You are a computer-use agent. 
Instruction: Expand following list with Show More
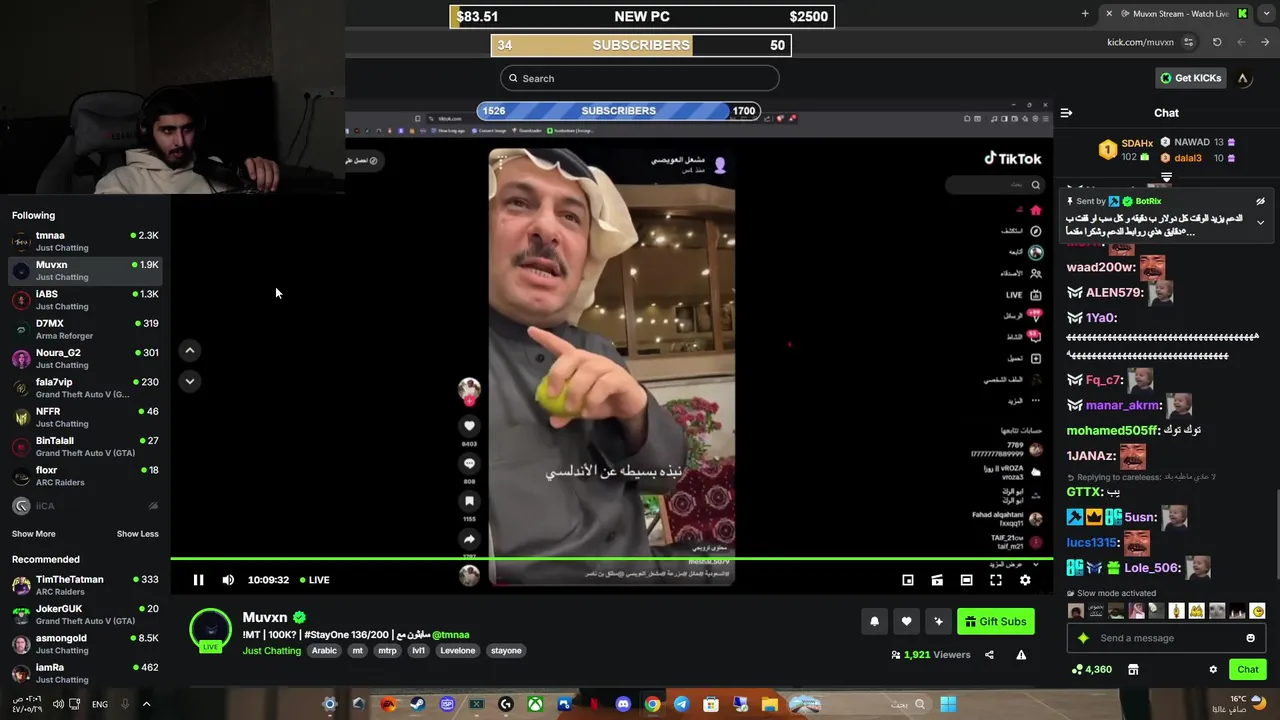click(x=34, y=534)
